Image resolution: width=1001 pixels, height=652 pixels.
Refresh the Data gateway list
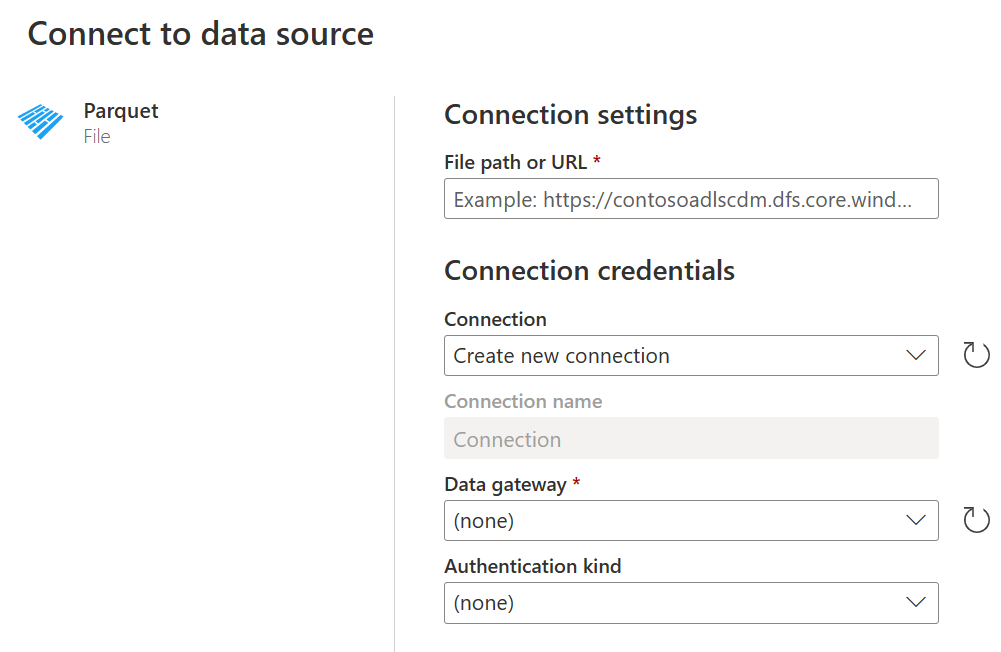tap(976, 520)
